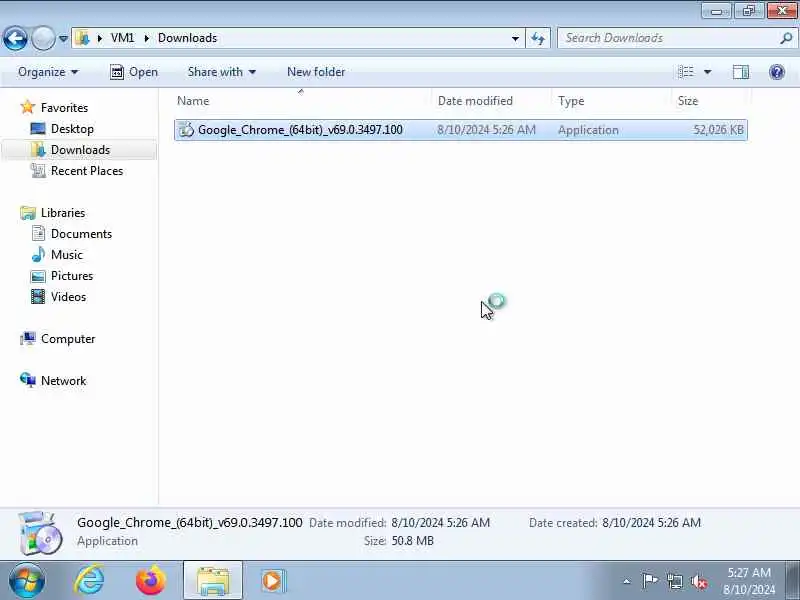This screenshot has height=600, width=800.
Task: Launch Internet Explorer from the taskbar
Action: (x=90, y=580)
